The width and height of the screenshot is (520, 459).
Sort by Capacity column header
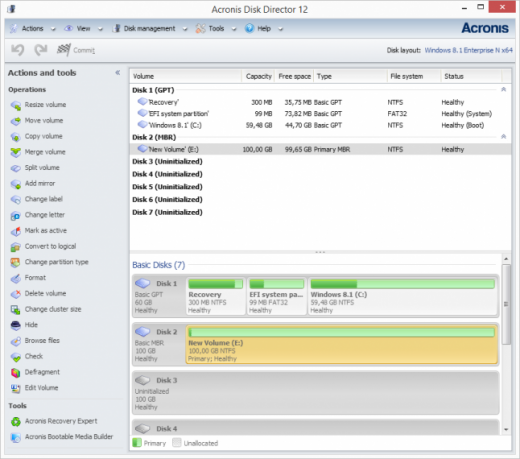click(x=258, y=76)
